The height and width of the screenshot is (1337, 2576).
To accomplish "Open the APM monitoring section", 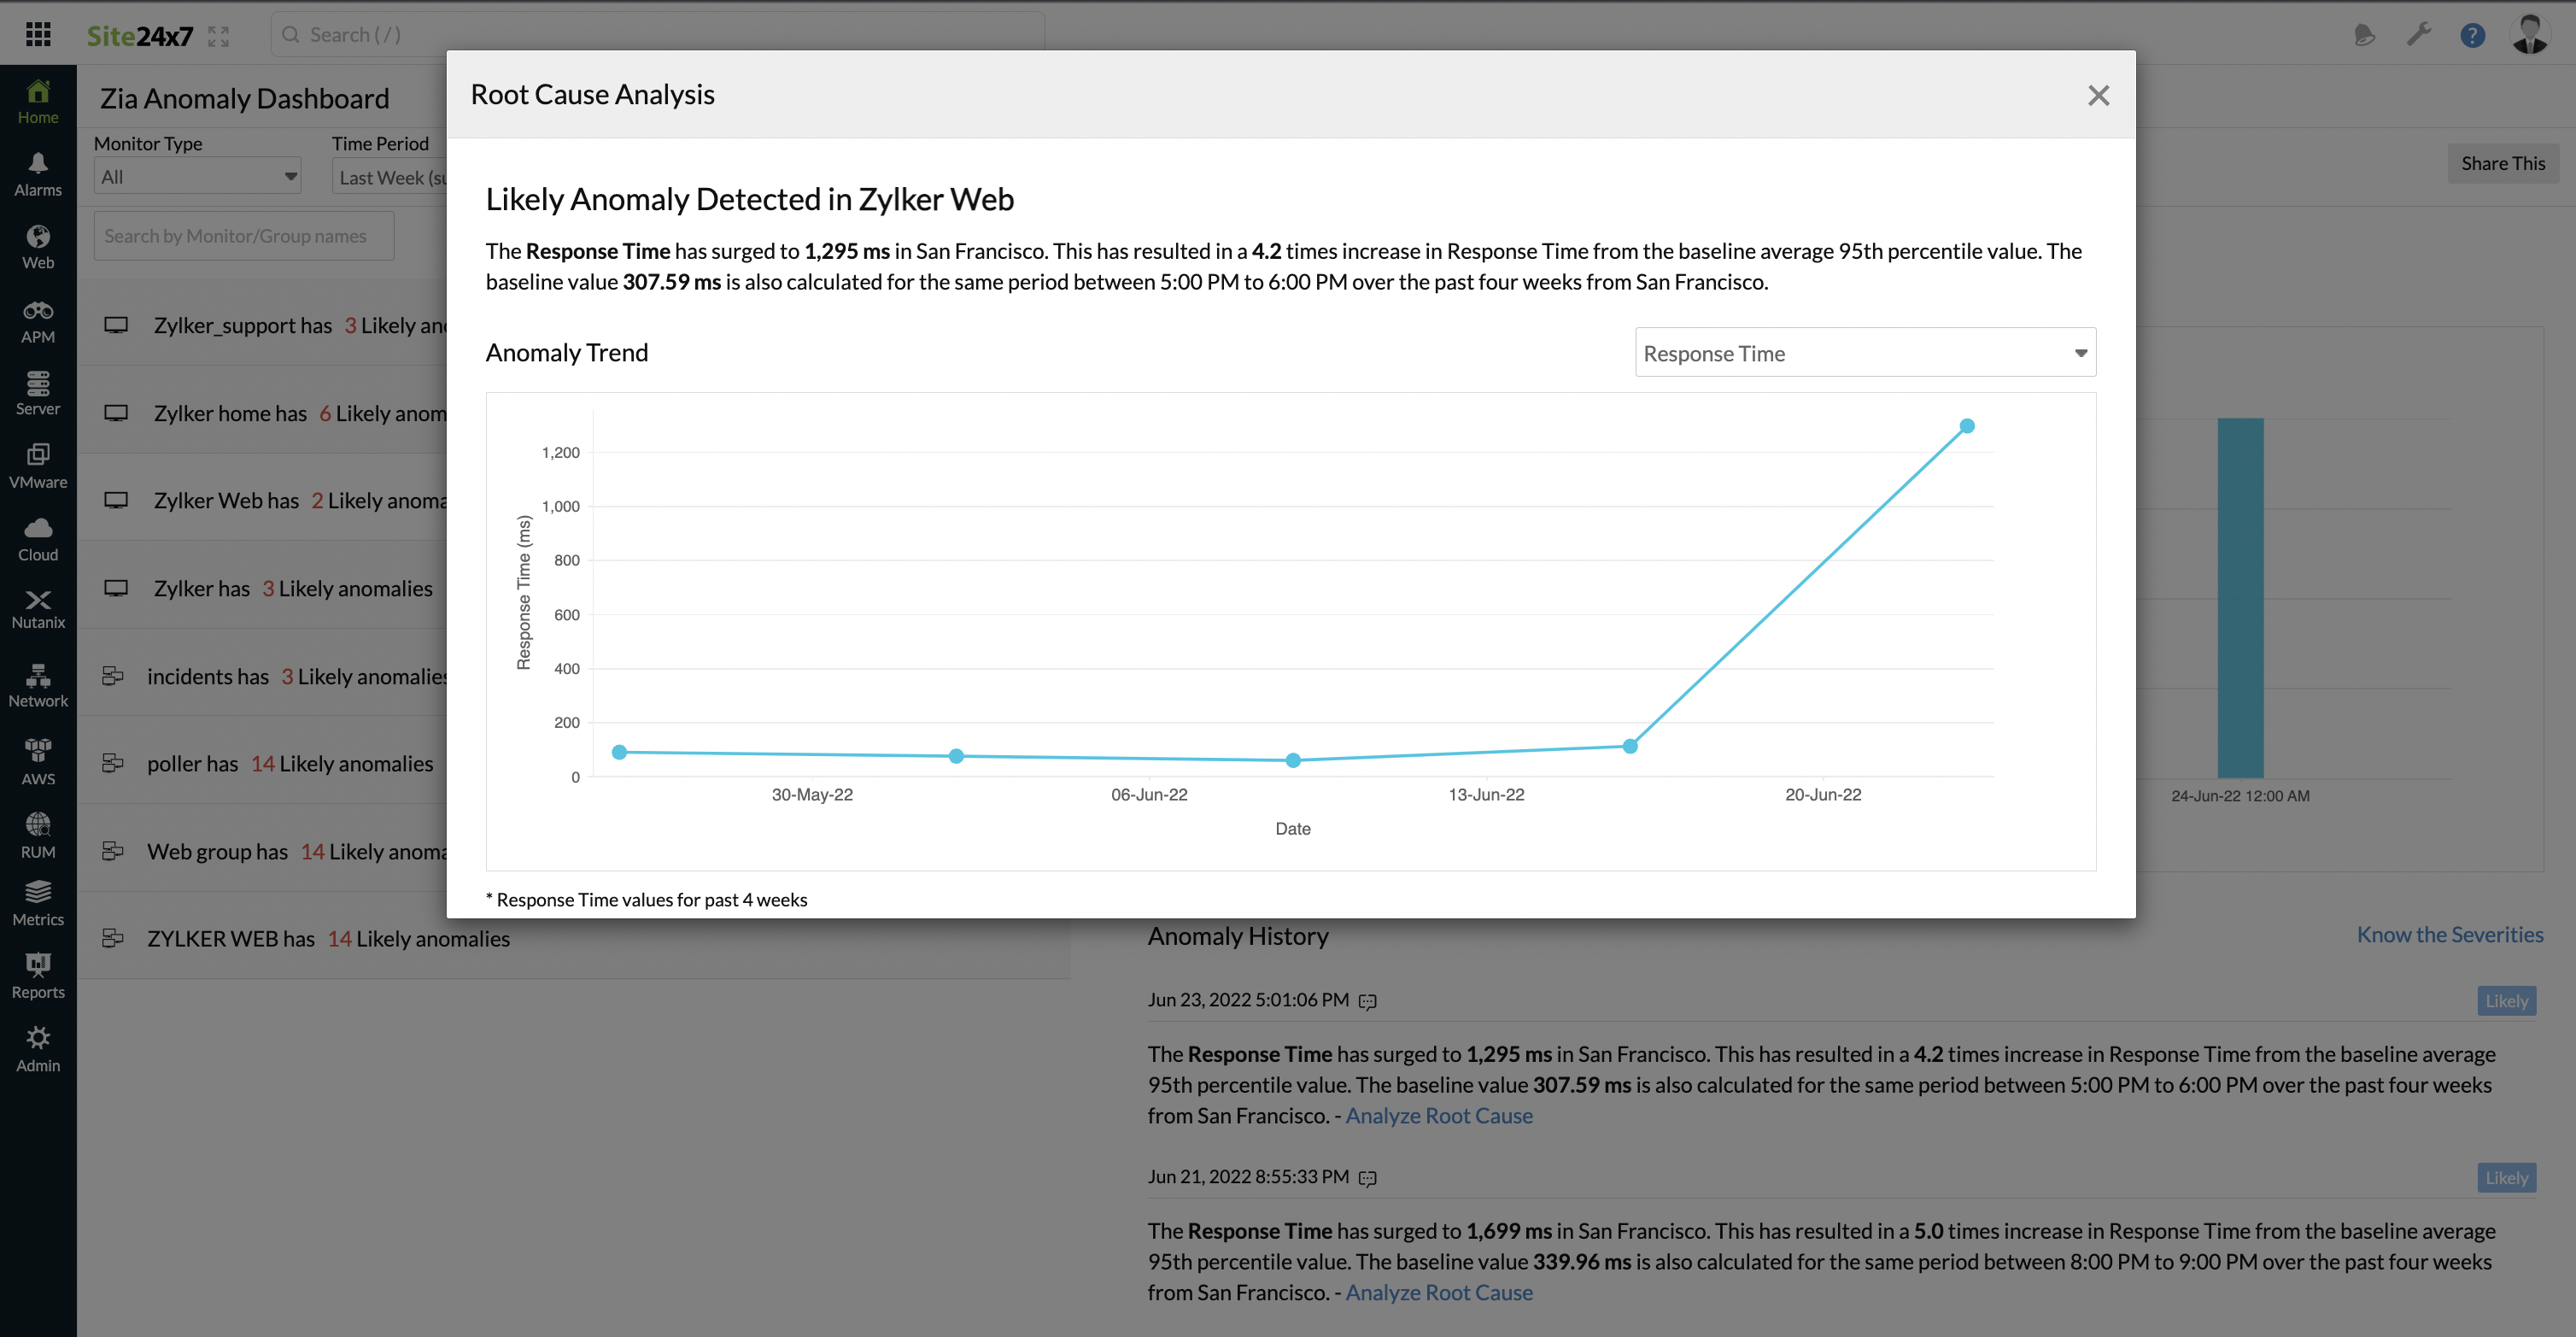I will point(38,319).
